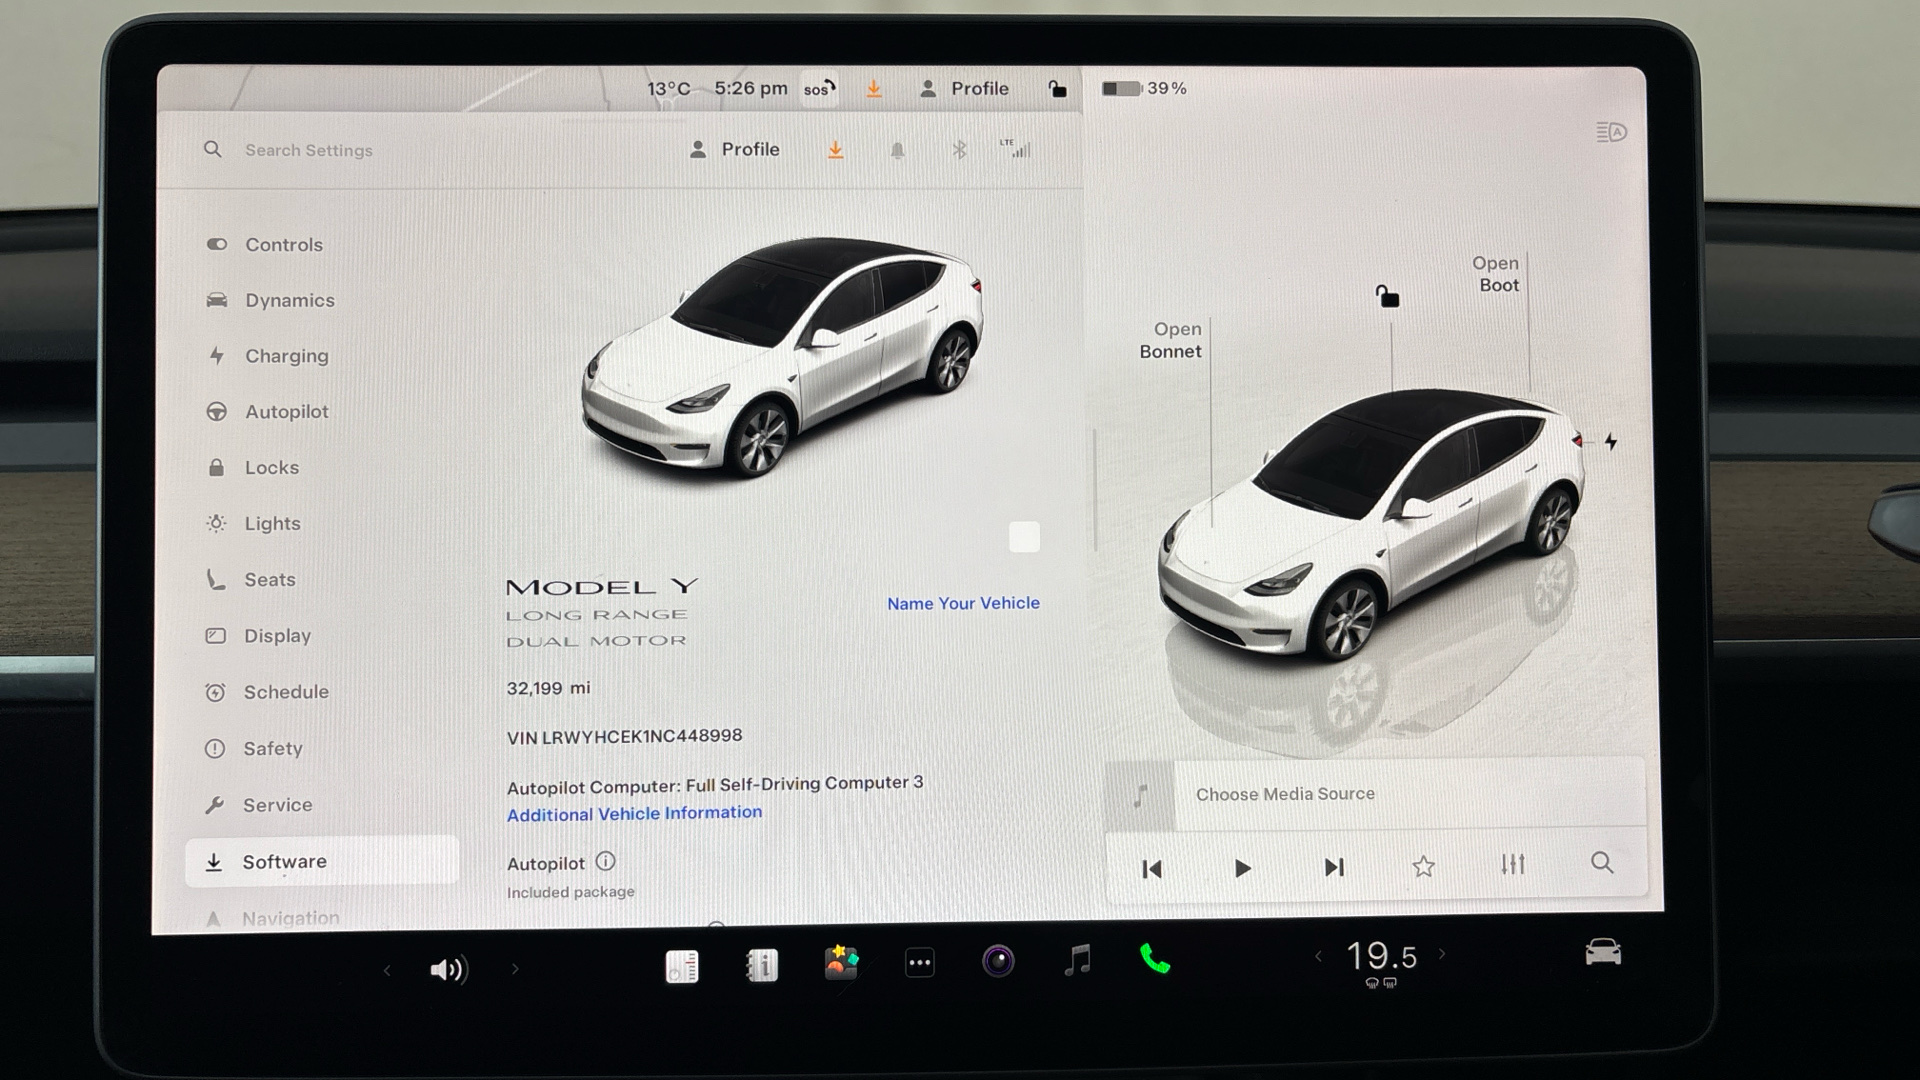1920x1080 pixels.
Task: Open the dashcam camera app icon
Action: [997, 962]
